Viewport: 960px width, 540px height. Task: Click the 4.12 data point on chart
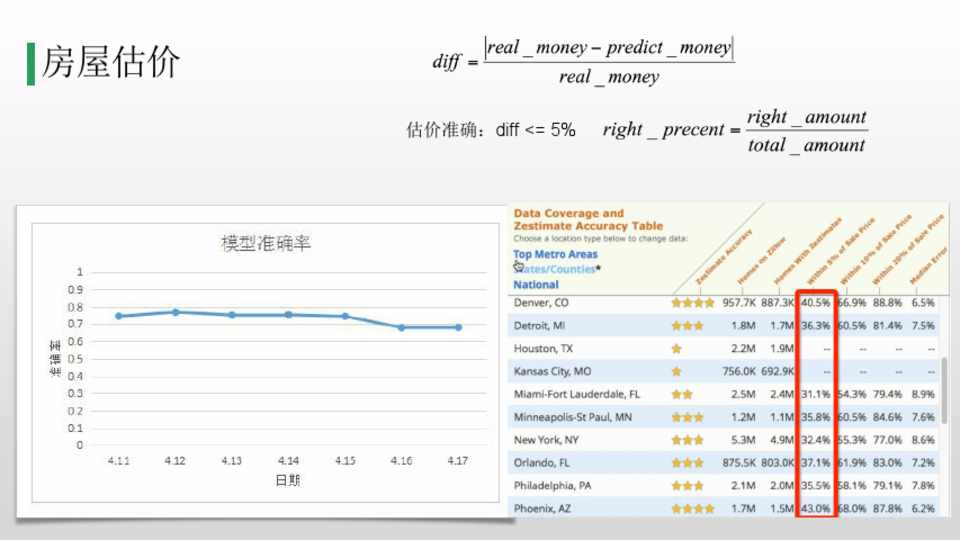pos(175,312)
